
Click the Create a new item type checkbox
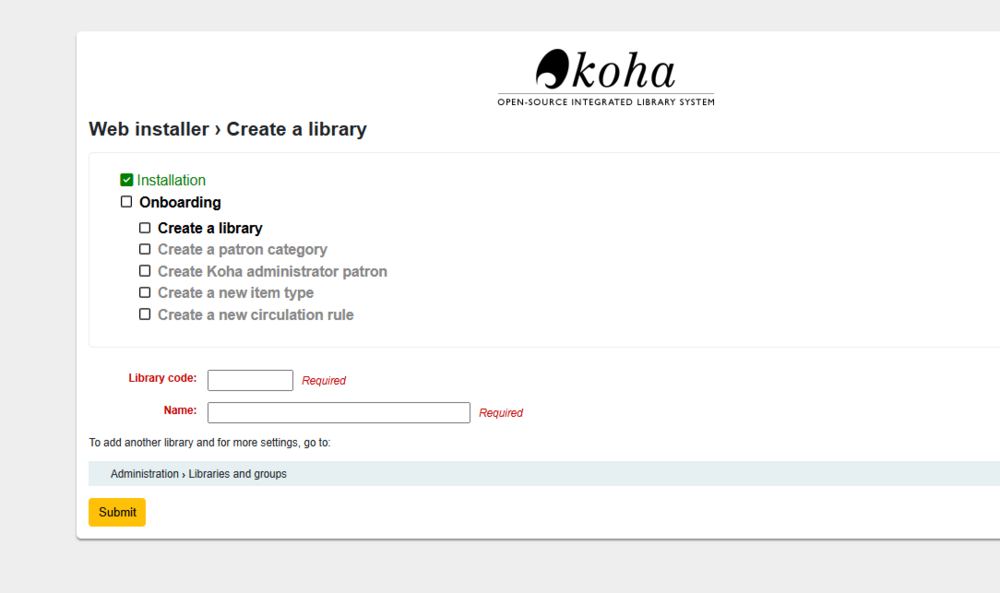click(145, 292)
